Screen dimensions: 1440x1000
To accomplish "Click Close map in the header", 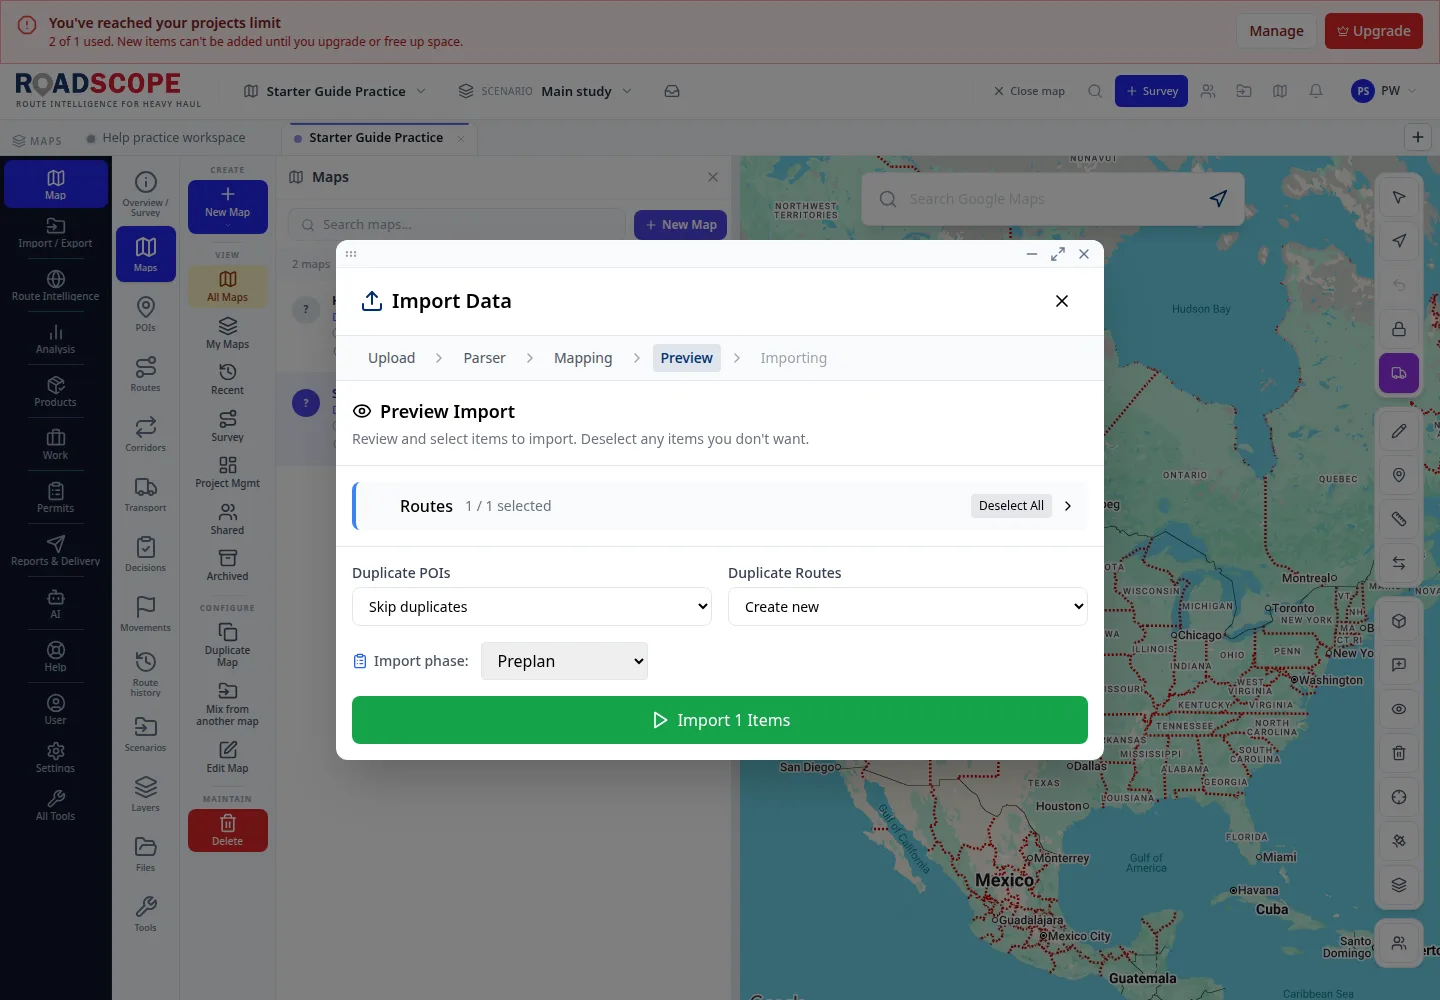I will click(1029, 91).
